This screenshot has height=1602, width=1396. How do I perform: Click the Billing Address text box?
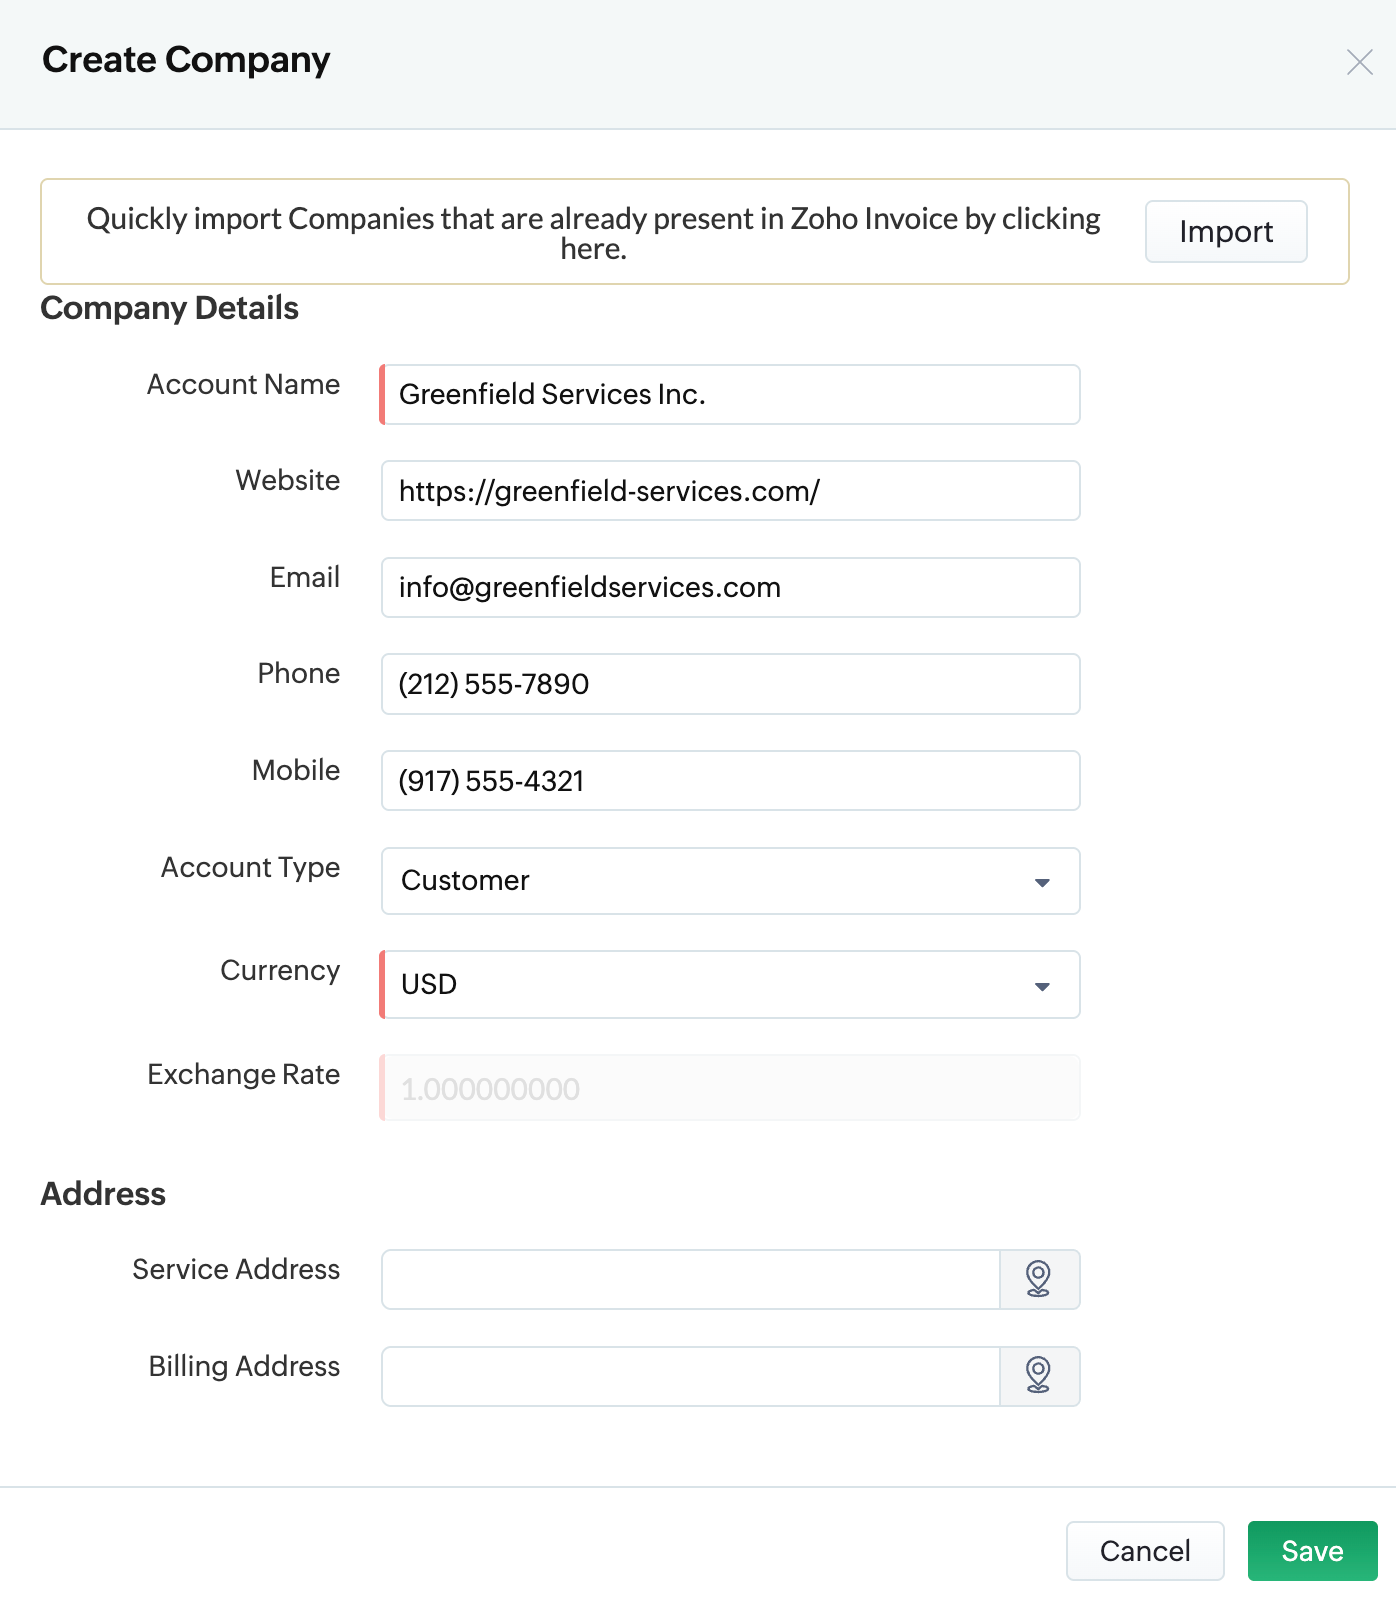pos(690,1376)
